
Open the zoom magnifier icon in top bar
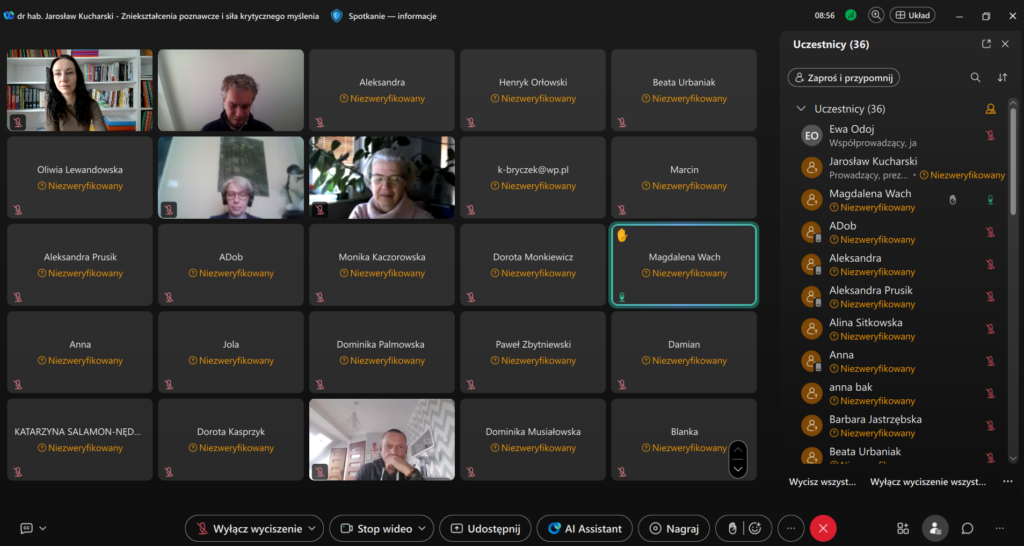pos(876,15)
